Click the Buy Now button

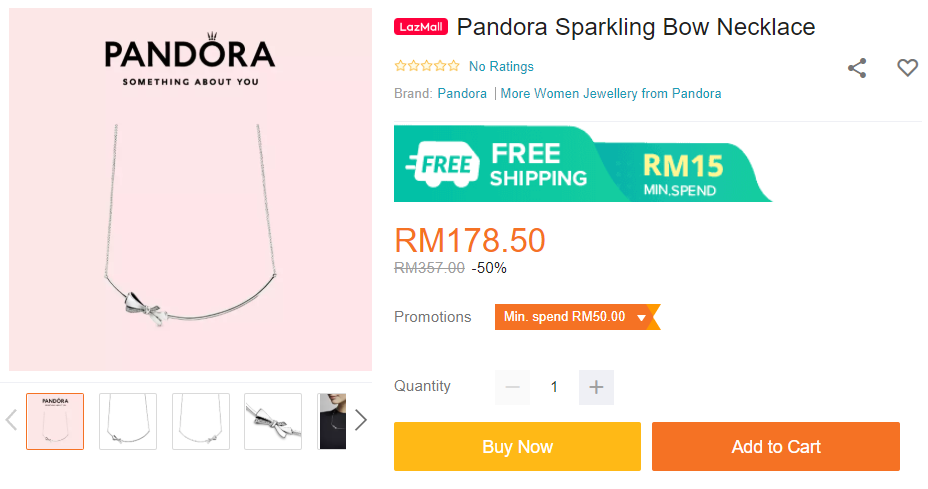pos(517,446)
